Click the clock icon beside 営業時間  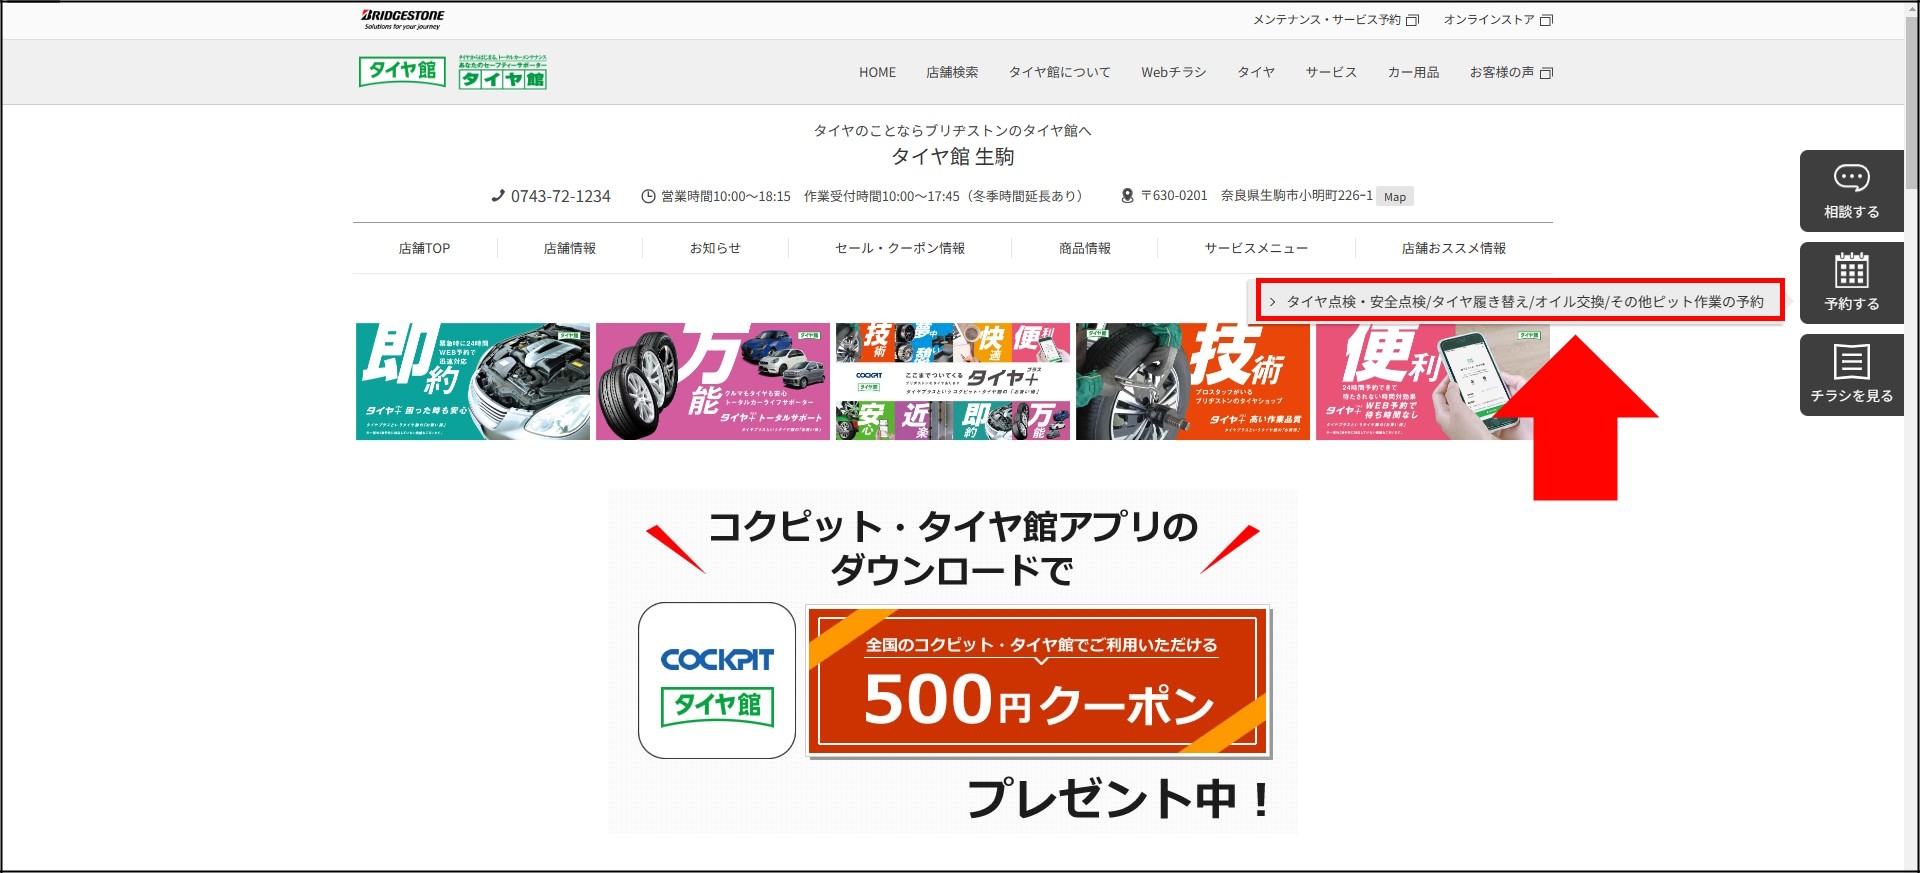tap(648, 196)
